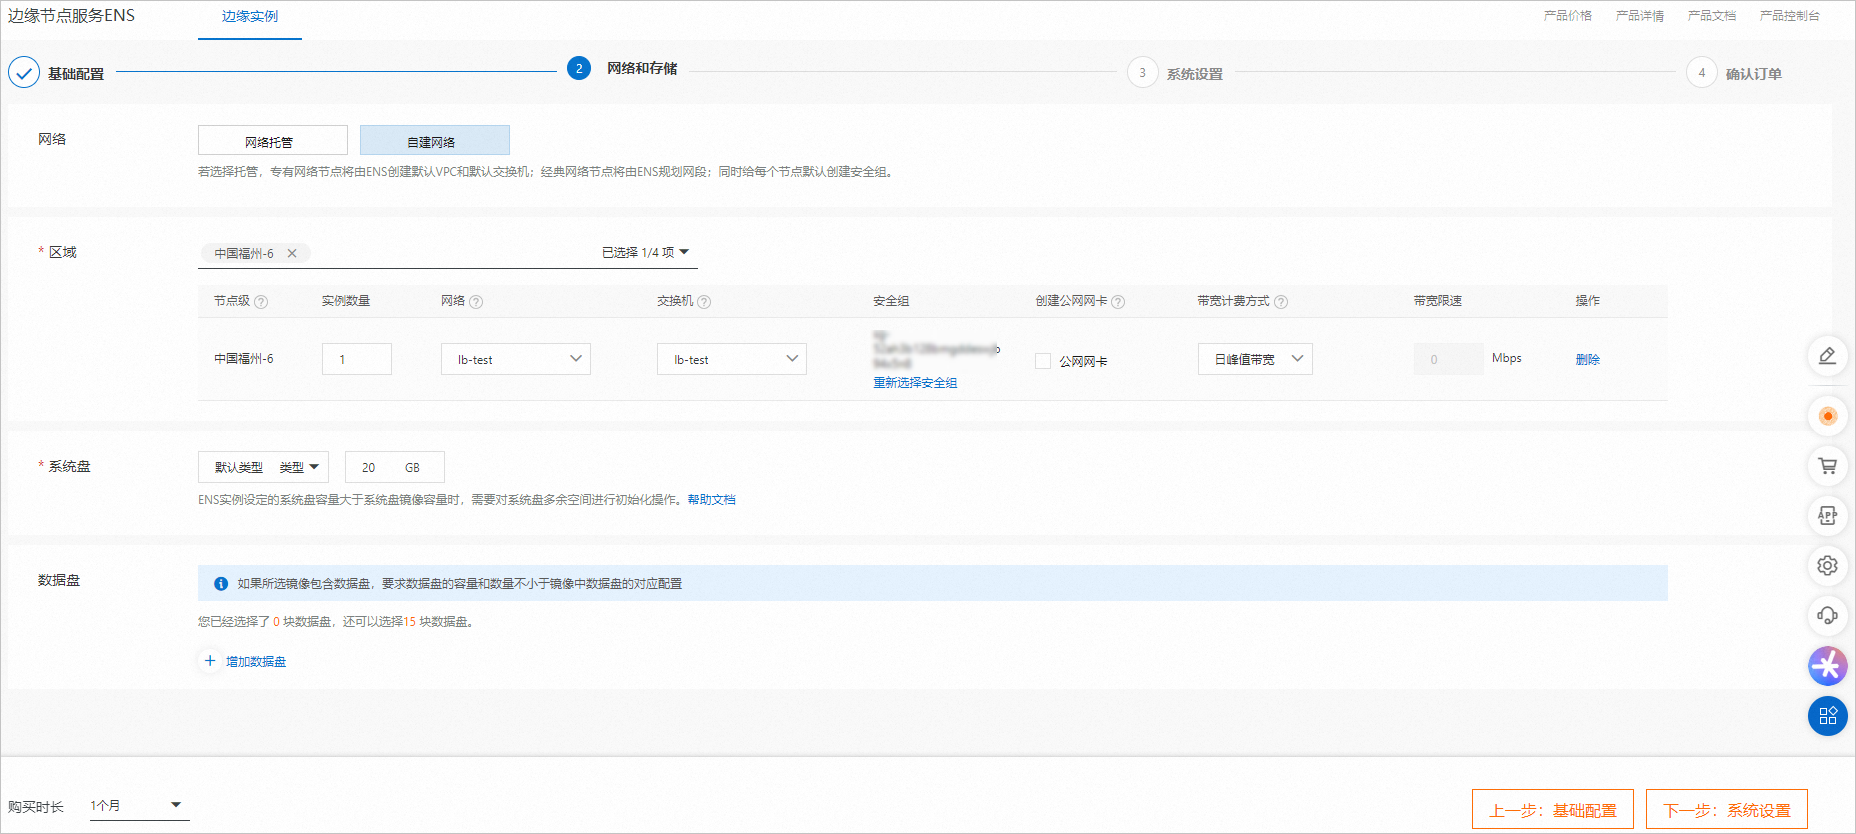Image resolution: width=1856 pixels, height=834 pixels.
Task: Click 删除 in the 中国福州-6 row
Action: [1588, 360]
